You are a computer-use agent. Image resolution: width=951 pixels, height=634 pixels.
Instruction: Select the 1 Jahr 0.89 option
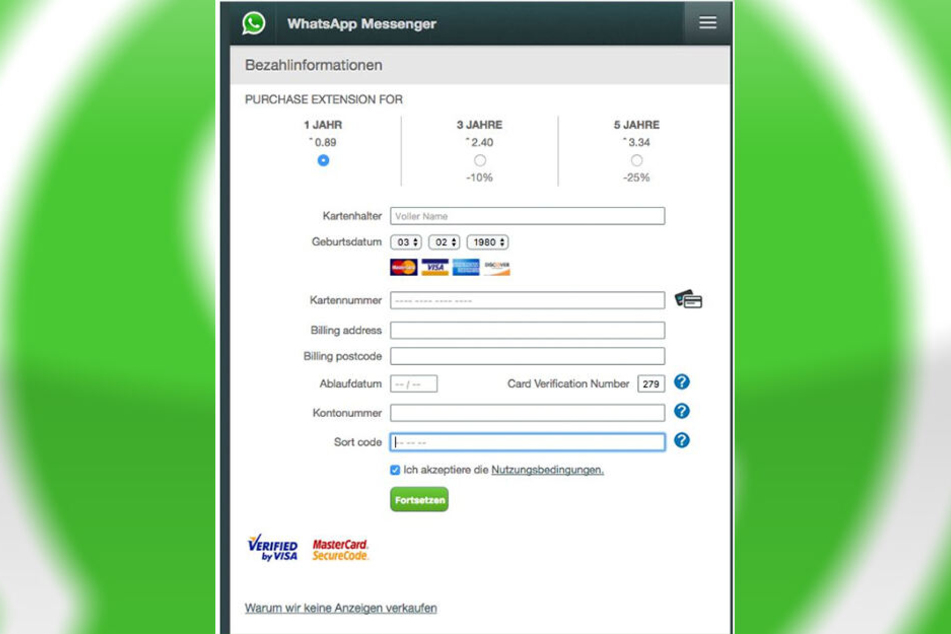323,160
